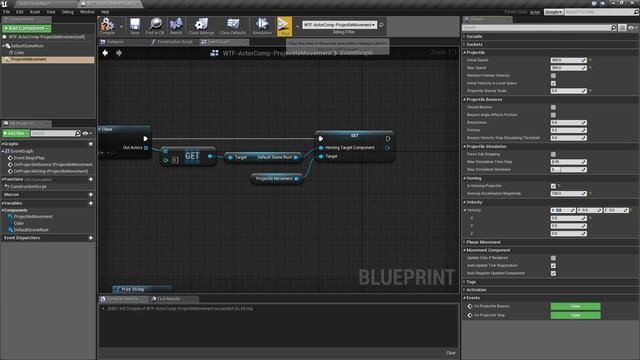Click the yellow Play toolbar icon
Screen dimensions: 640x360
point(284,26)
